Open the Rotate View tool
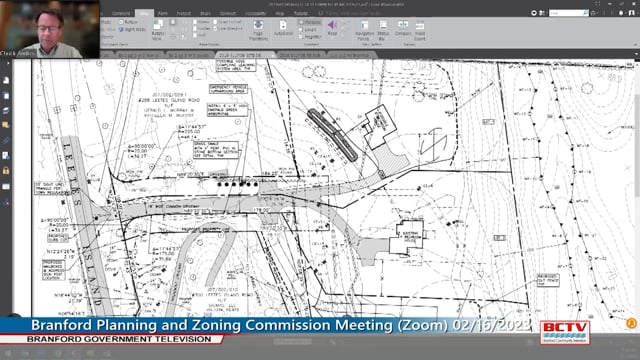Viewport: 640px width, 360px height. click(x=158, y=29)
